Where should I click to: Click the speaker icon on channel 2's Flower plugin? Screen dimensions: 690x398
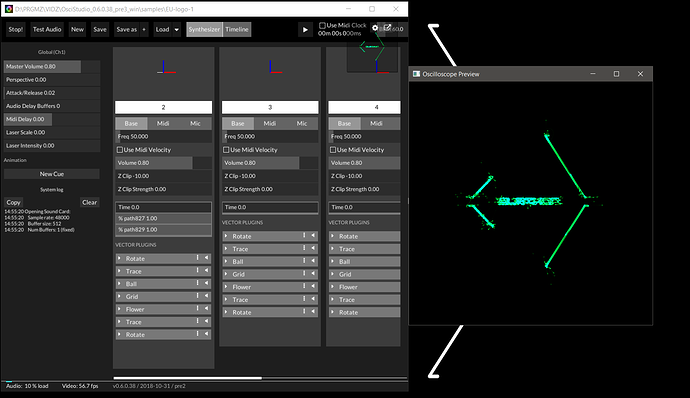tap(206, 309)
